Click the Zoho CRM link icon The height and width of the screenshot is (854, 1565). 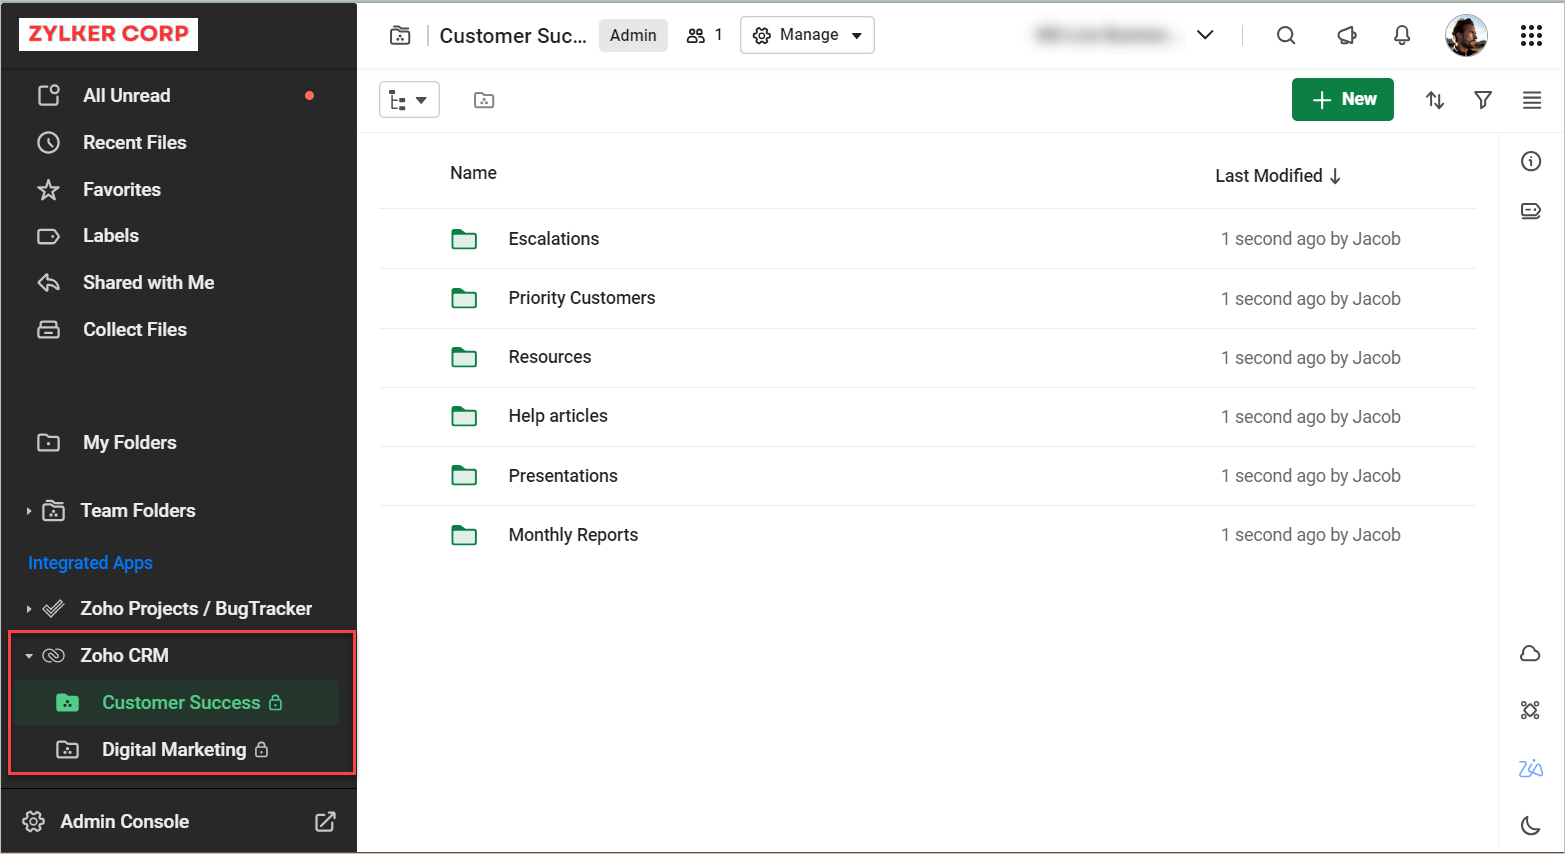tap(54, 656)
